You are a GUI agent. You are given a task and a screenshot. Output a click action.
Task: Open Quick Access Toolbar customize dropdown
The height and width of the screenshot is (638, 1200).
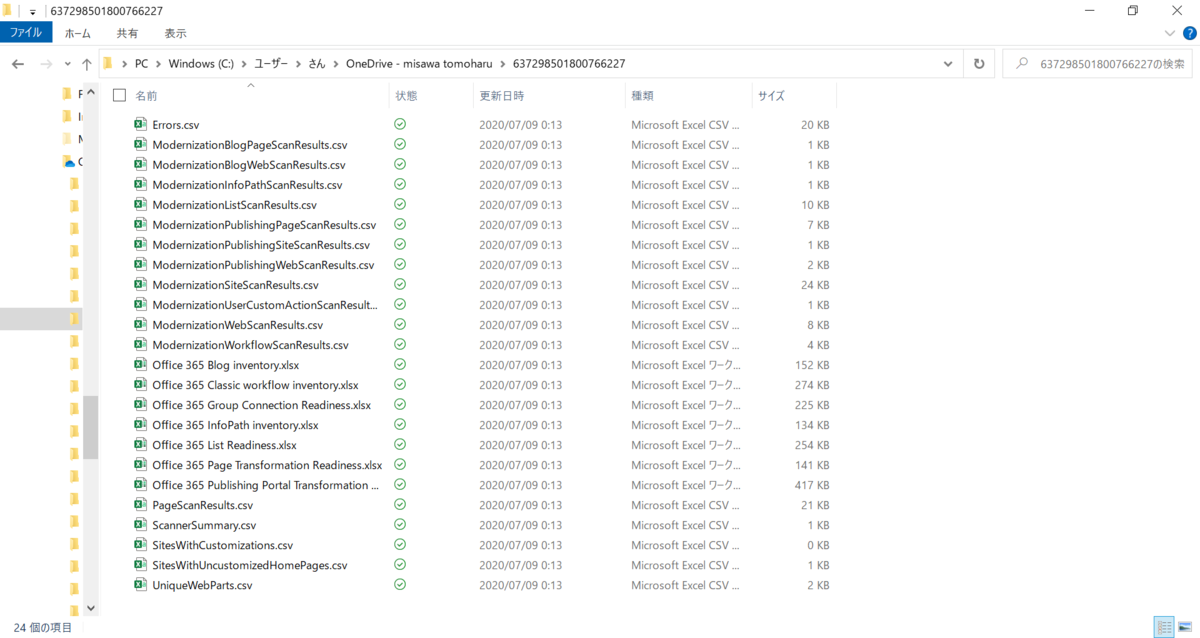33,12
